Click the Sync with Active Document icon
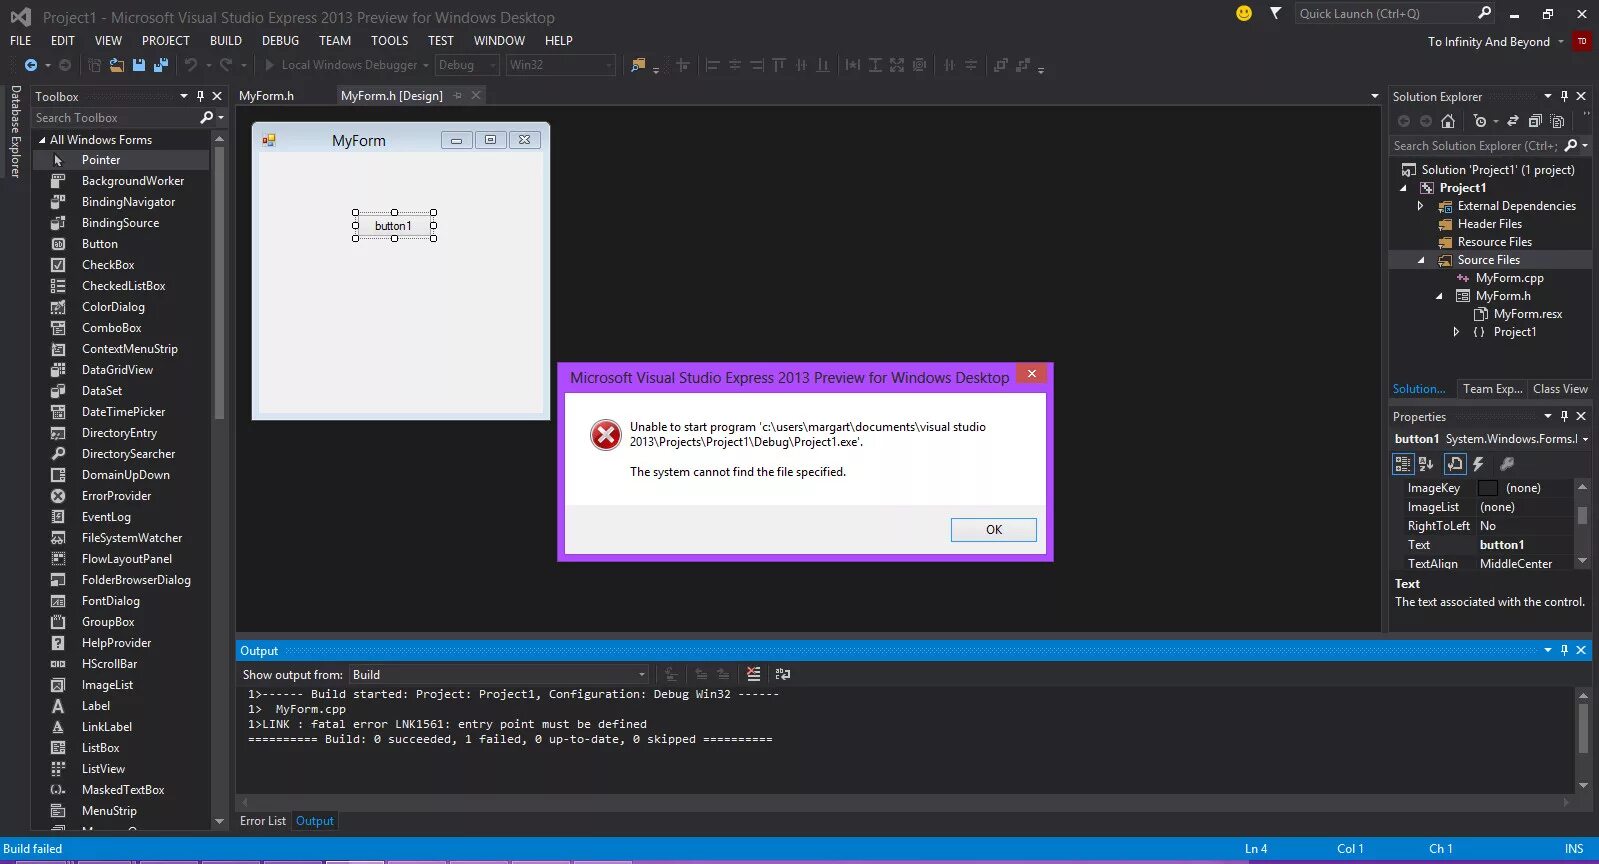 tap(1513, 121)
